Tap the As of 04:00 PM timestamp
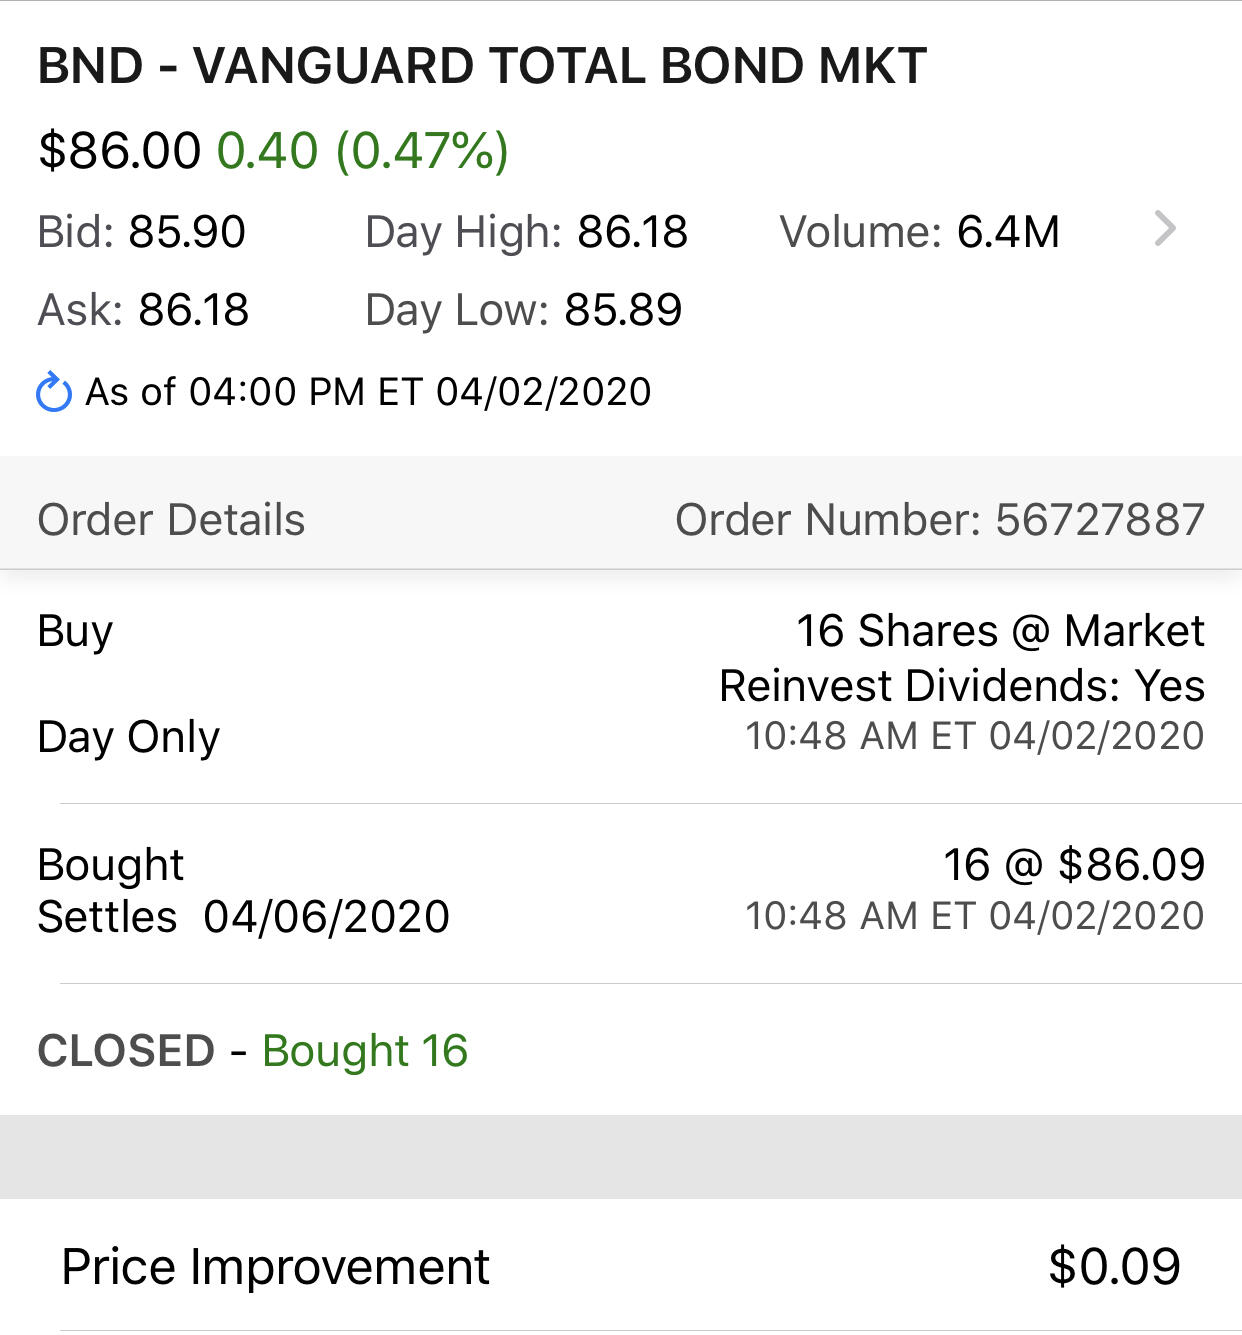 [x=368, y=392]
